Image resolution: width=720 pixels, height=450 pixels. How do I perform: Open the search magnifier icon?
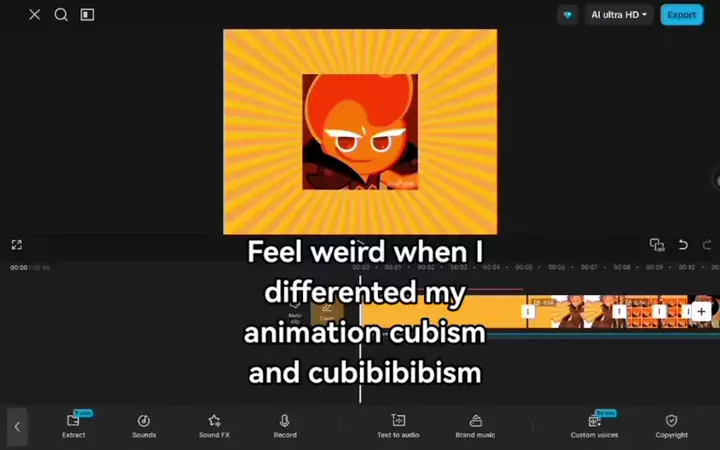pyautogui.click(x=61, y=15)
